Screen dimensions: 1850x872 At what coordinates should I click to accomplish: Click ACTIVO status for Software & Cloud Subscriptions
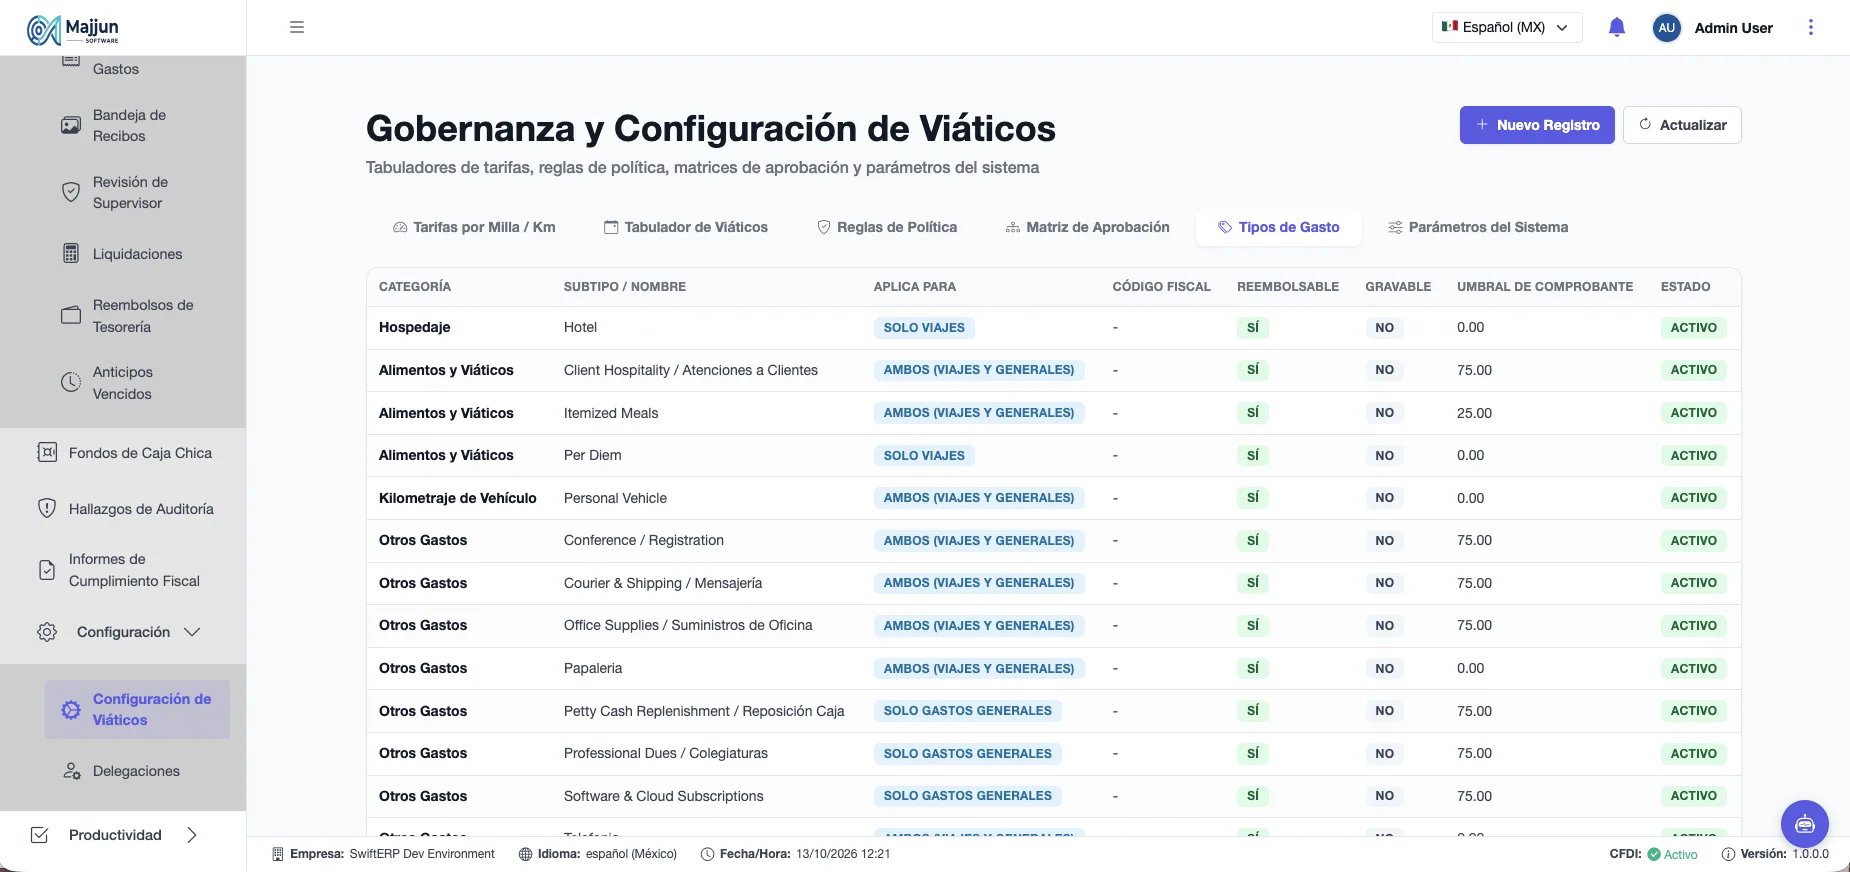[1693, 796]
